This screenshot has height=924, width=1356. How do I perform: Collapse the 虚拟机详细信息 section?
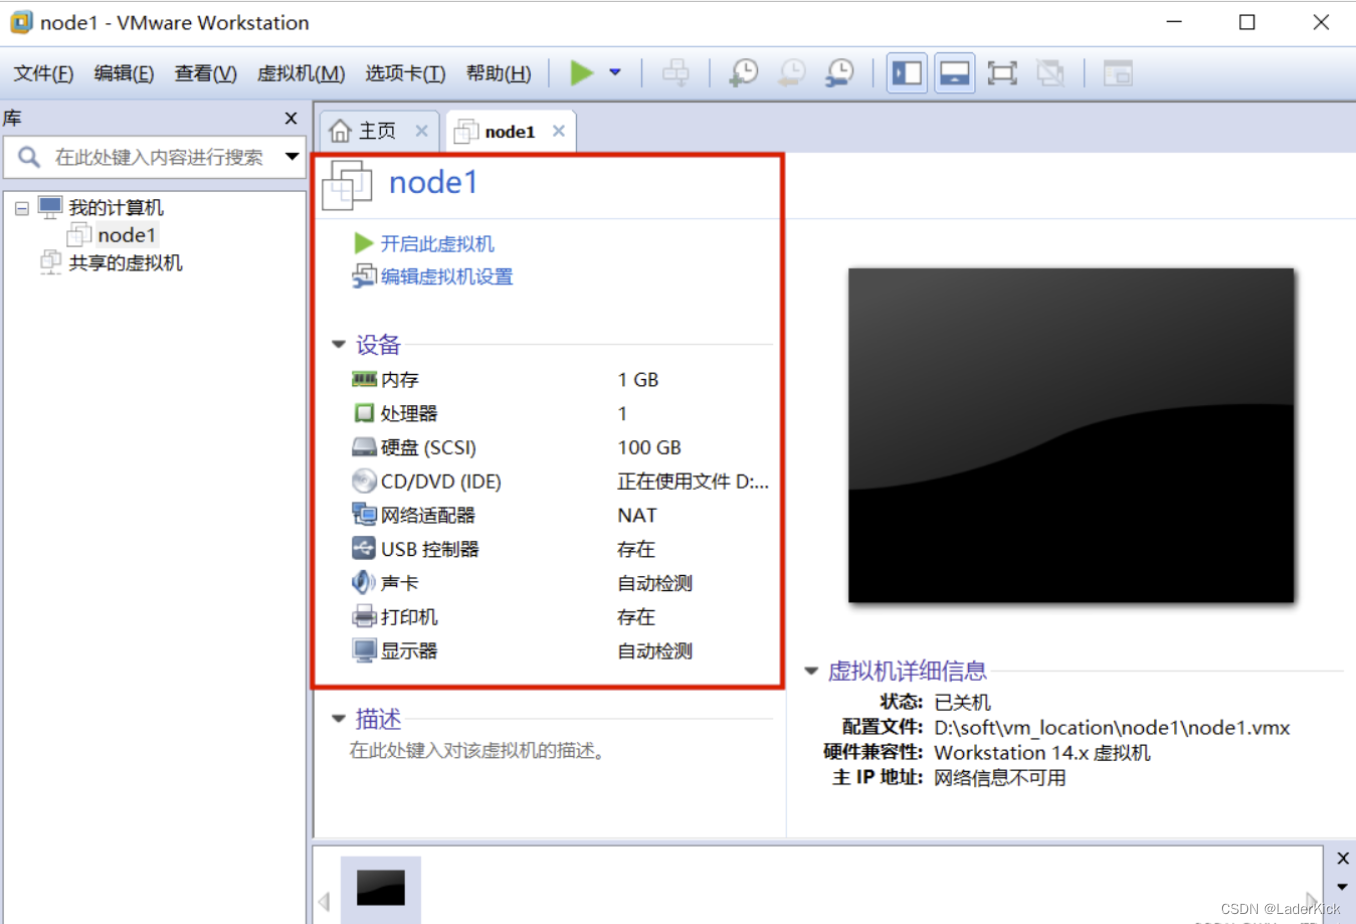[x=811, y=671]
